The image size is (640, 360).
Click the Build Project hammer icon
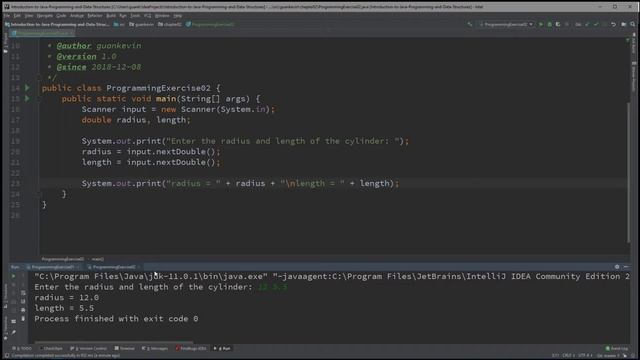click(x=470, y=24)
